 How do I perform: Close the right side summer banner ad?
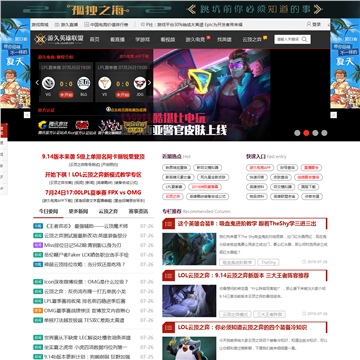click(333, 115)
